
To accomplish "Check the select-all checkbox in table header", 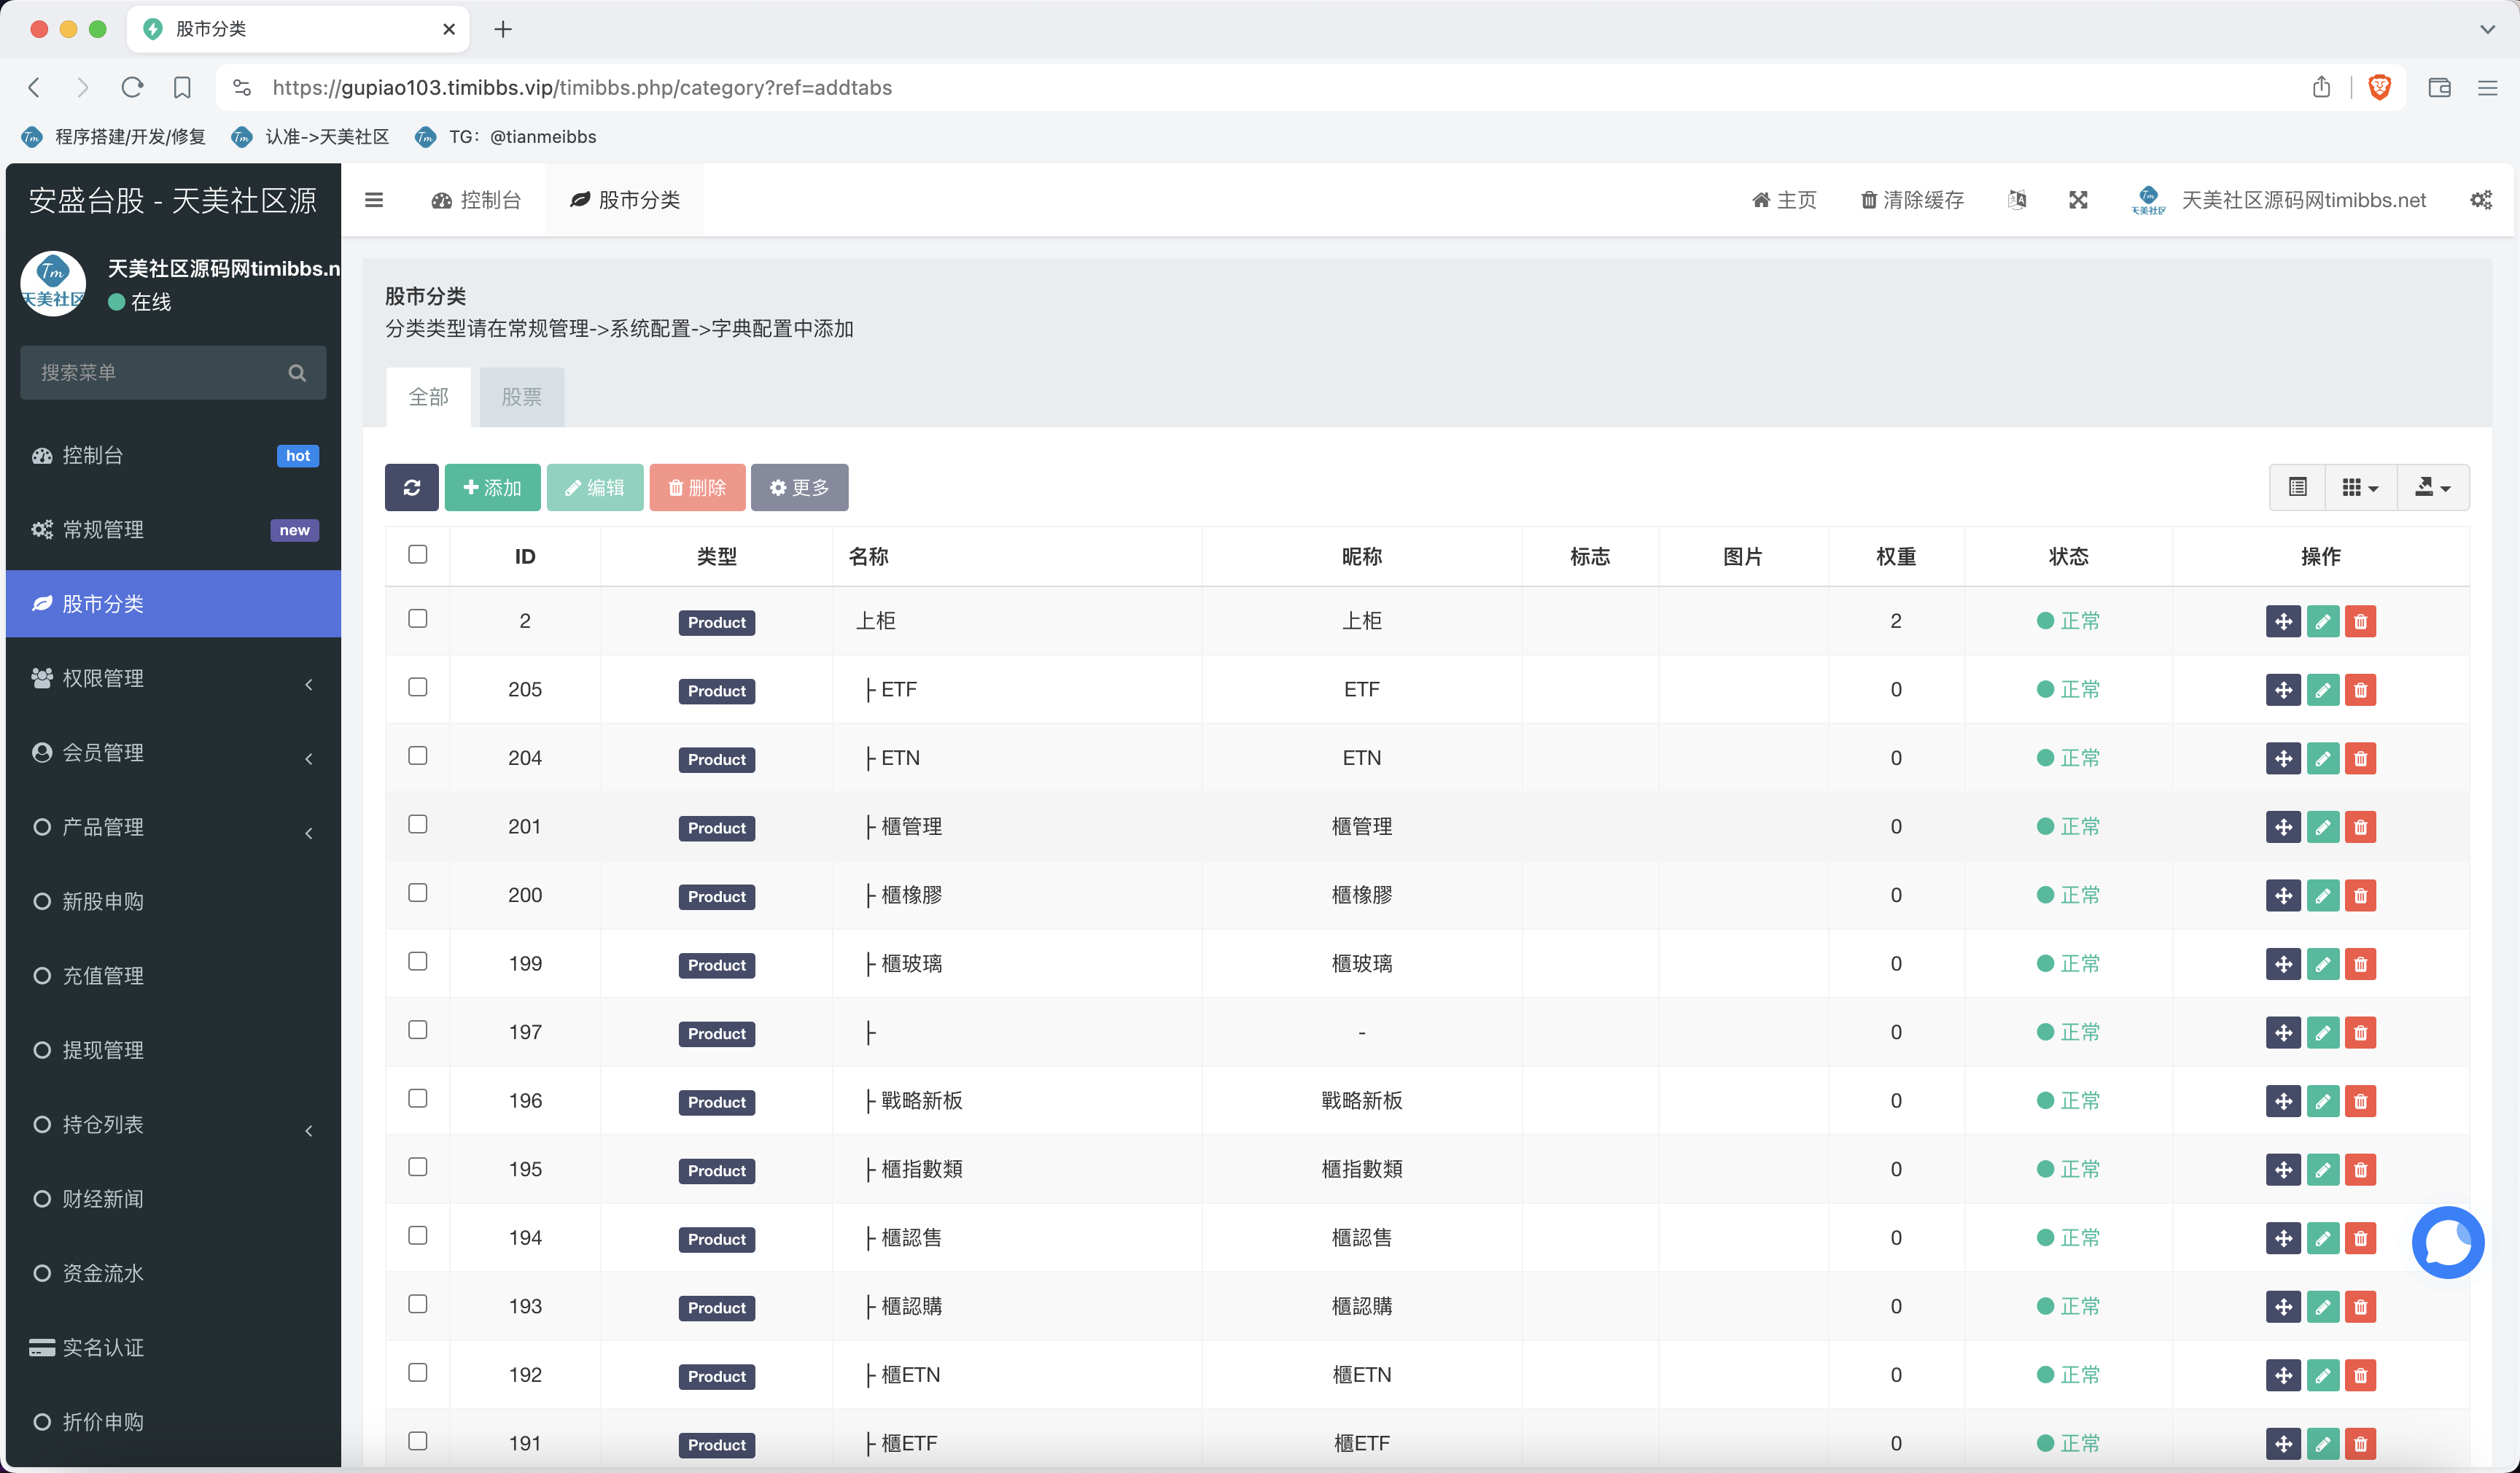I will tap(418, 554).
